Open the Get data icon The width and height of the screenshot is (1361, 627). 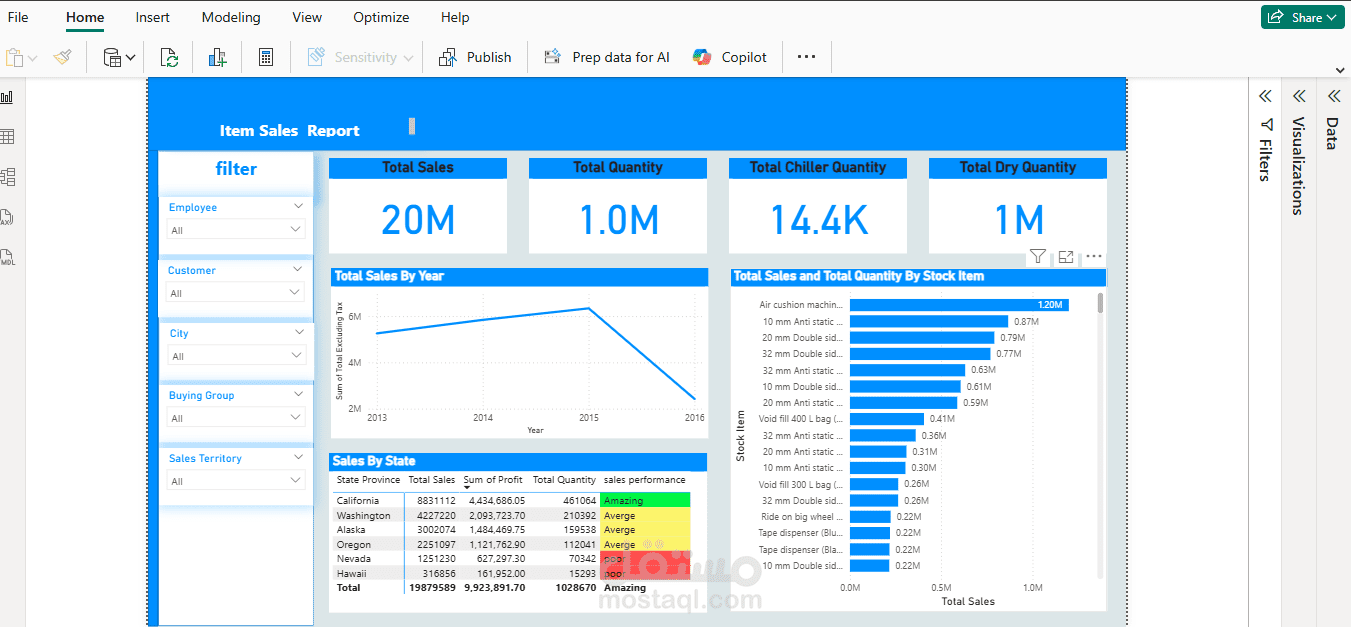pos(113,58)
